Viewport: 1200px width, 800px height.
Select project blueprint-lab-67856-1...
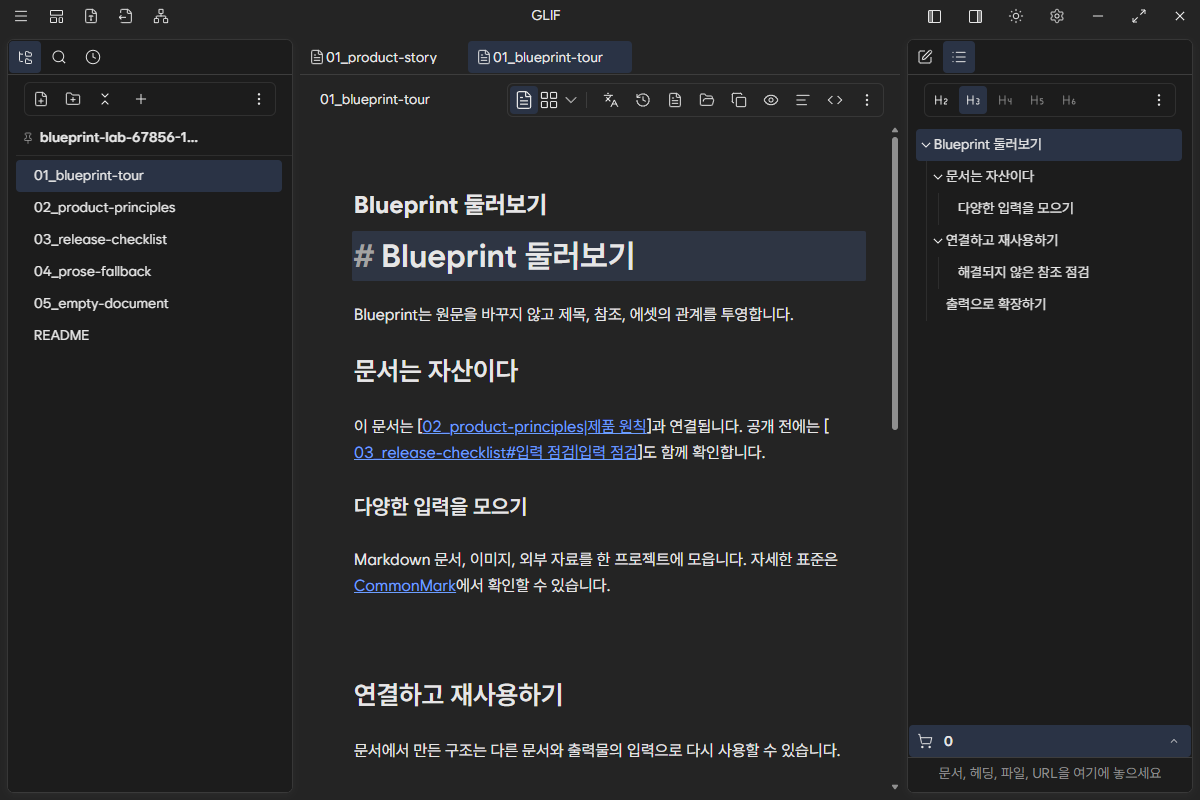(x=119, y=137)
